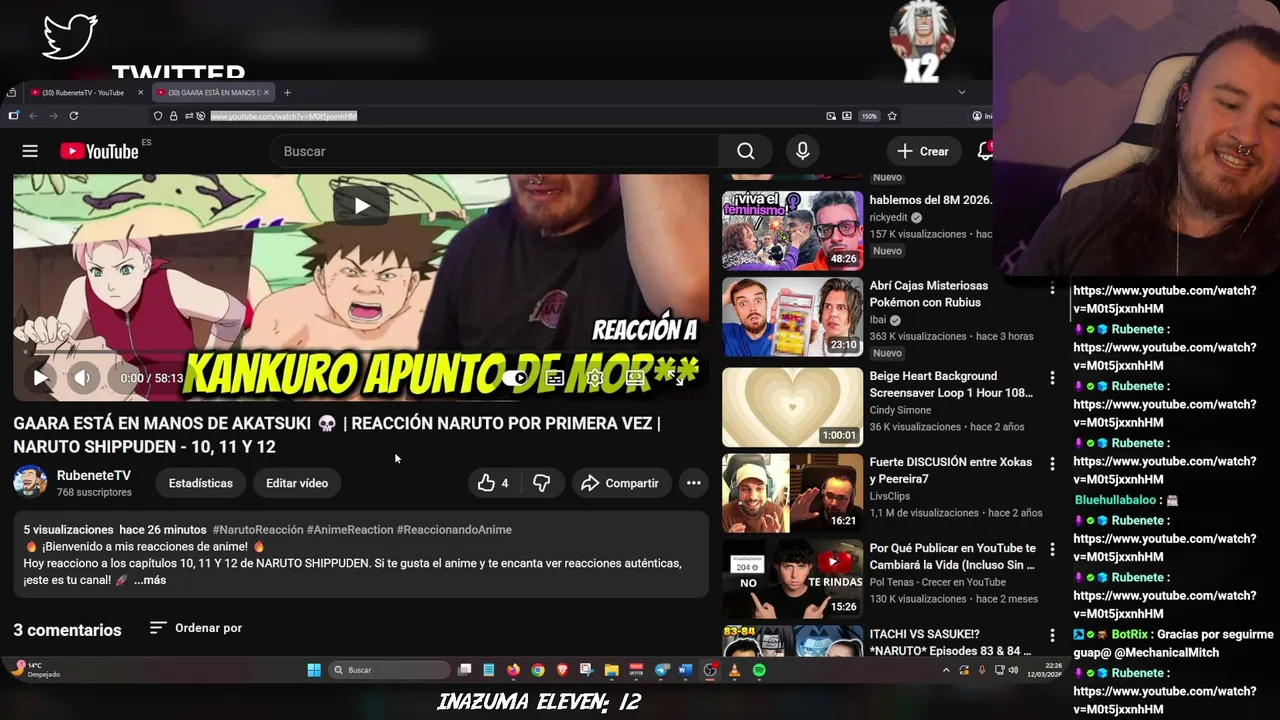Viewport: 1280px width, 720px height.
Task: Switch to the RubeneteTV - YouTube browser tab
Action: click(82, 92)
